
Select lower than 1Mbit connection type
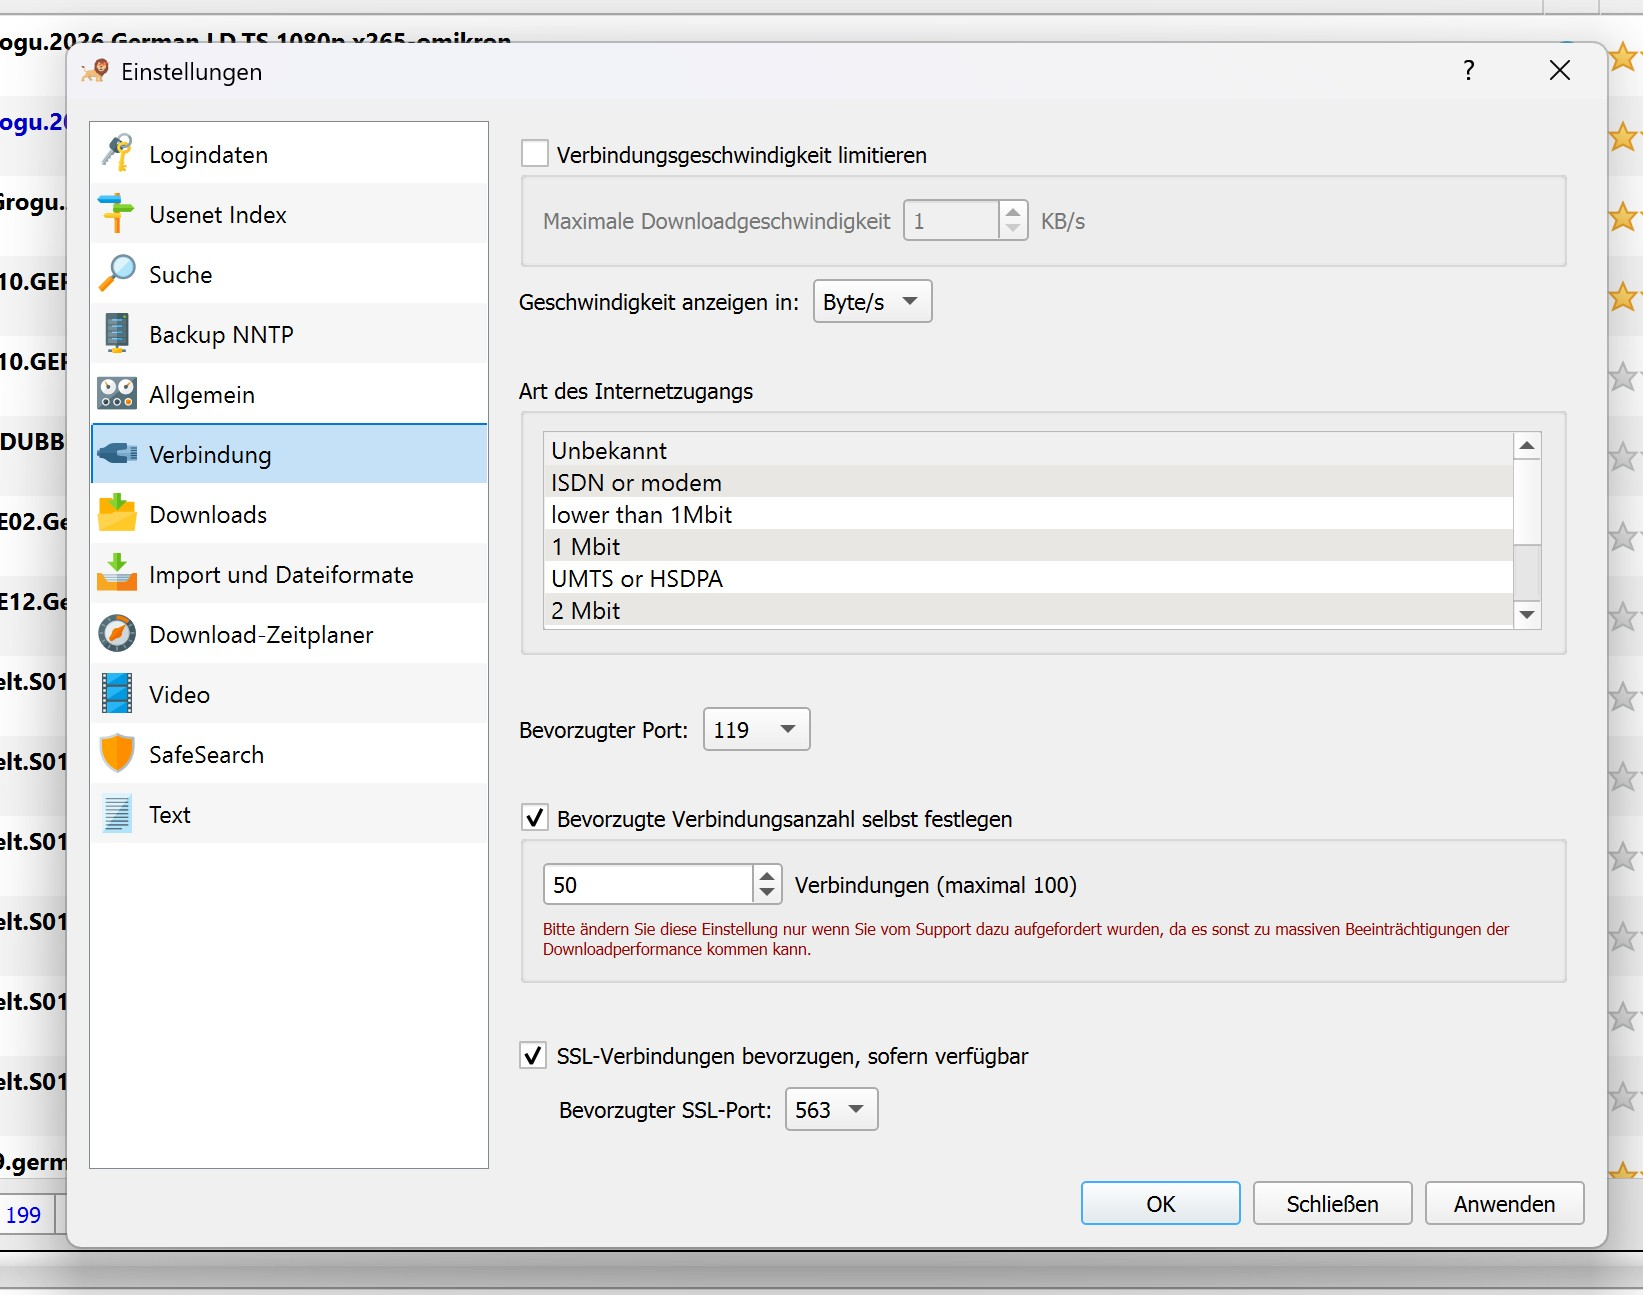tap(1028, 514)
